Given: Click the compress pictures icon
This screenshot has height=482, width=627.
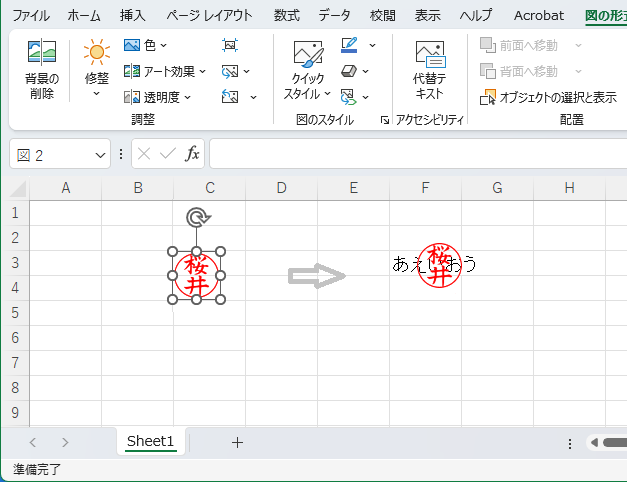Looking at the screenshot, I should click(230, 45).
